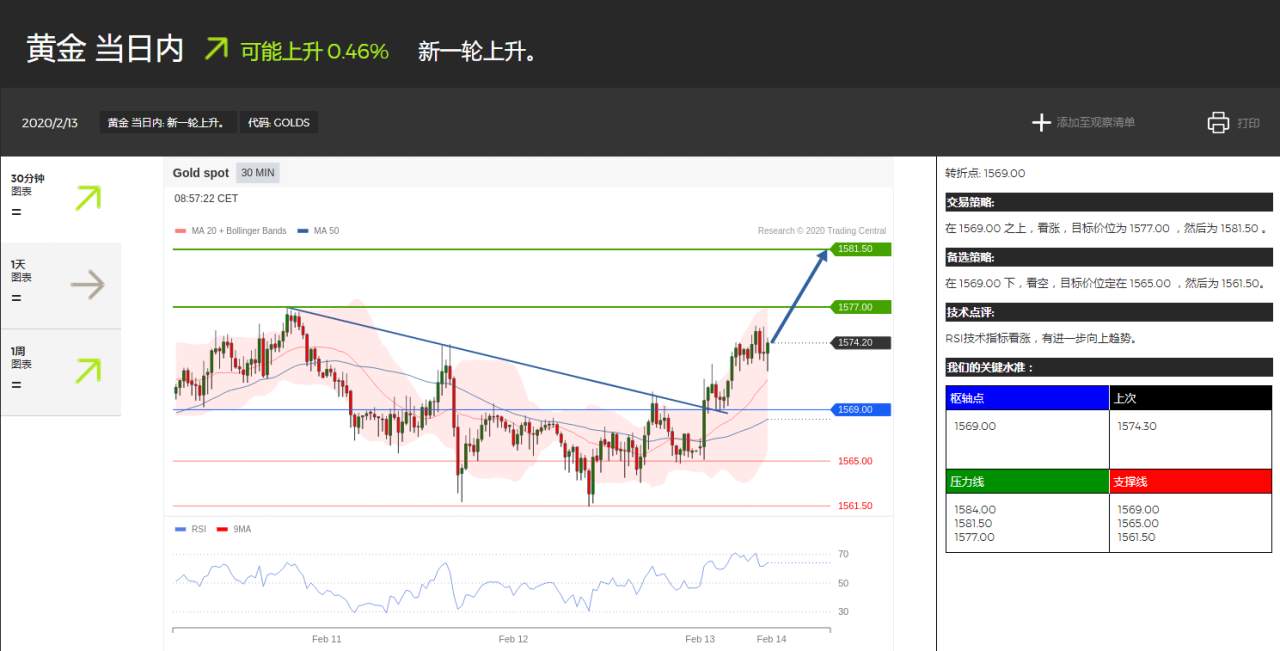The height and width of the screenshot is (651, 1280).
Task: Select the 1天 chart tab
Action: [60, 285]
